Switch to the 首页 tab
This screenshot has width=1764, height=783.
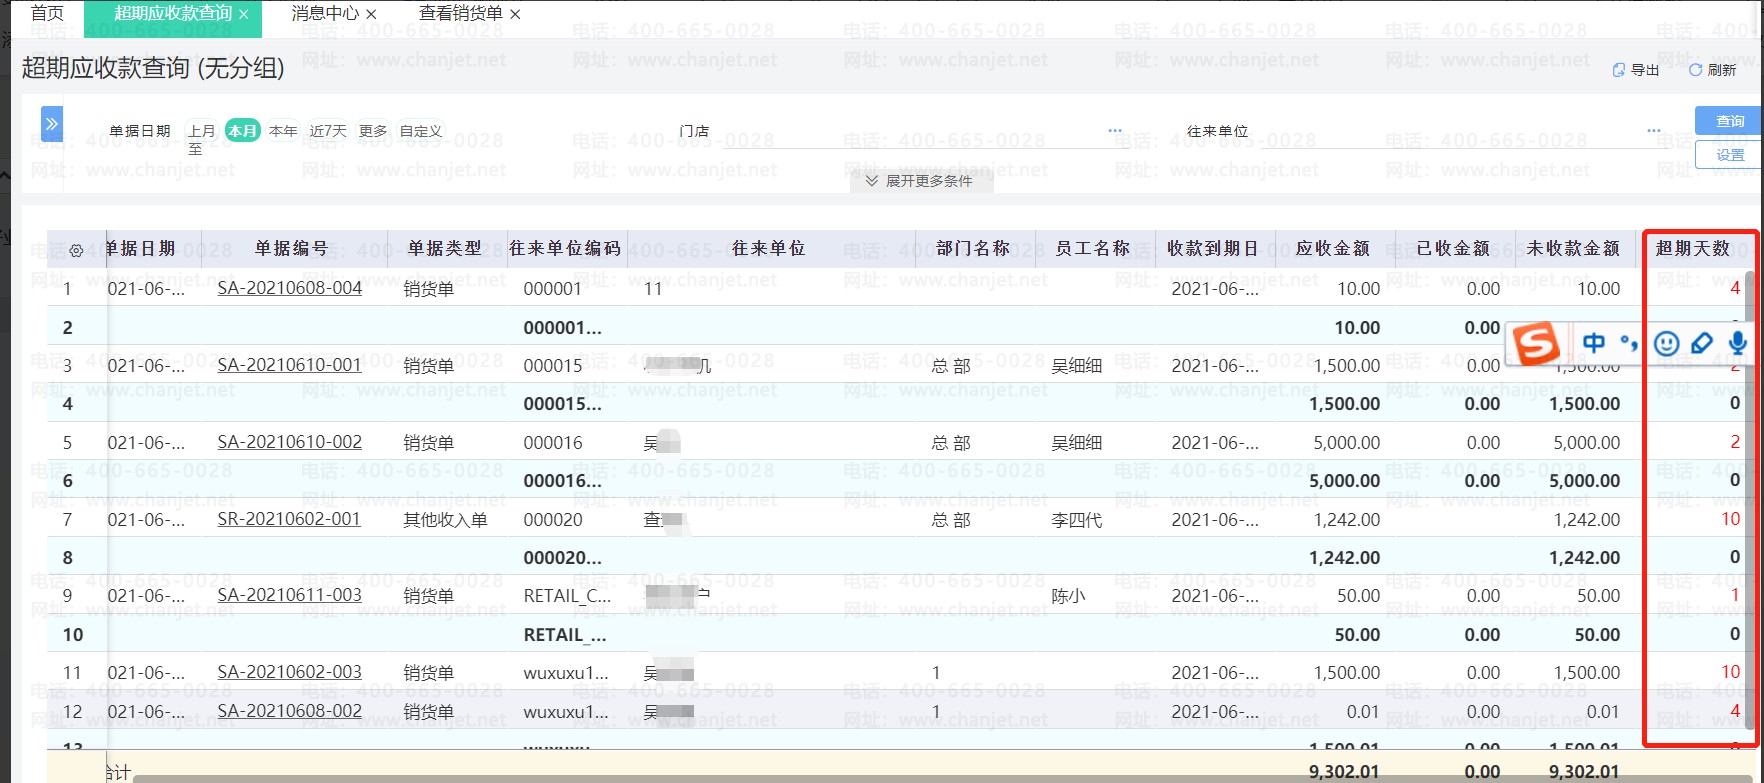47,14
